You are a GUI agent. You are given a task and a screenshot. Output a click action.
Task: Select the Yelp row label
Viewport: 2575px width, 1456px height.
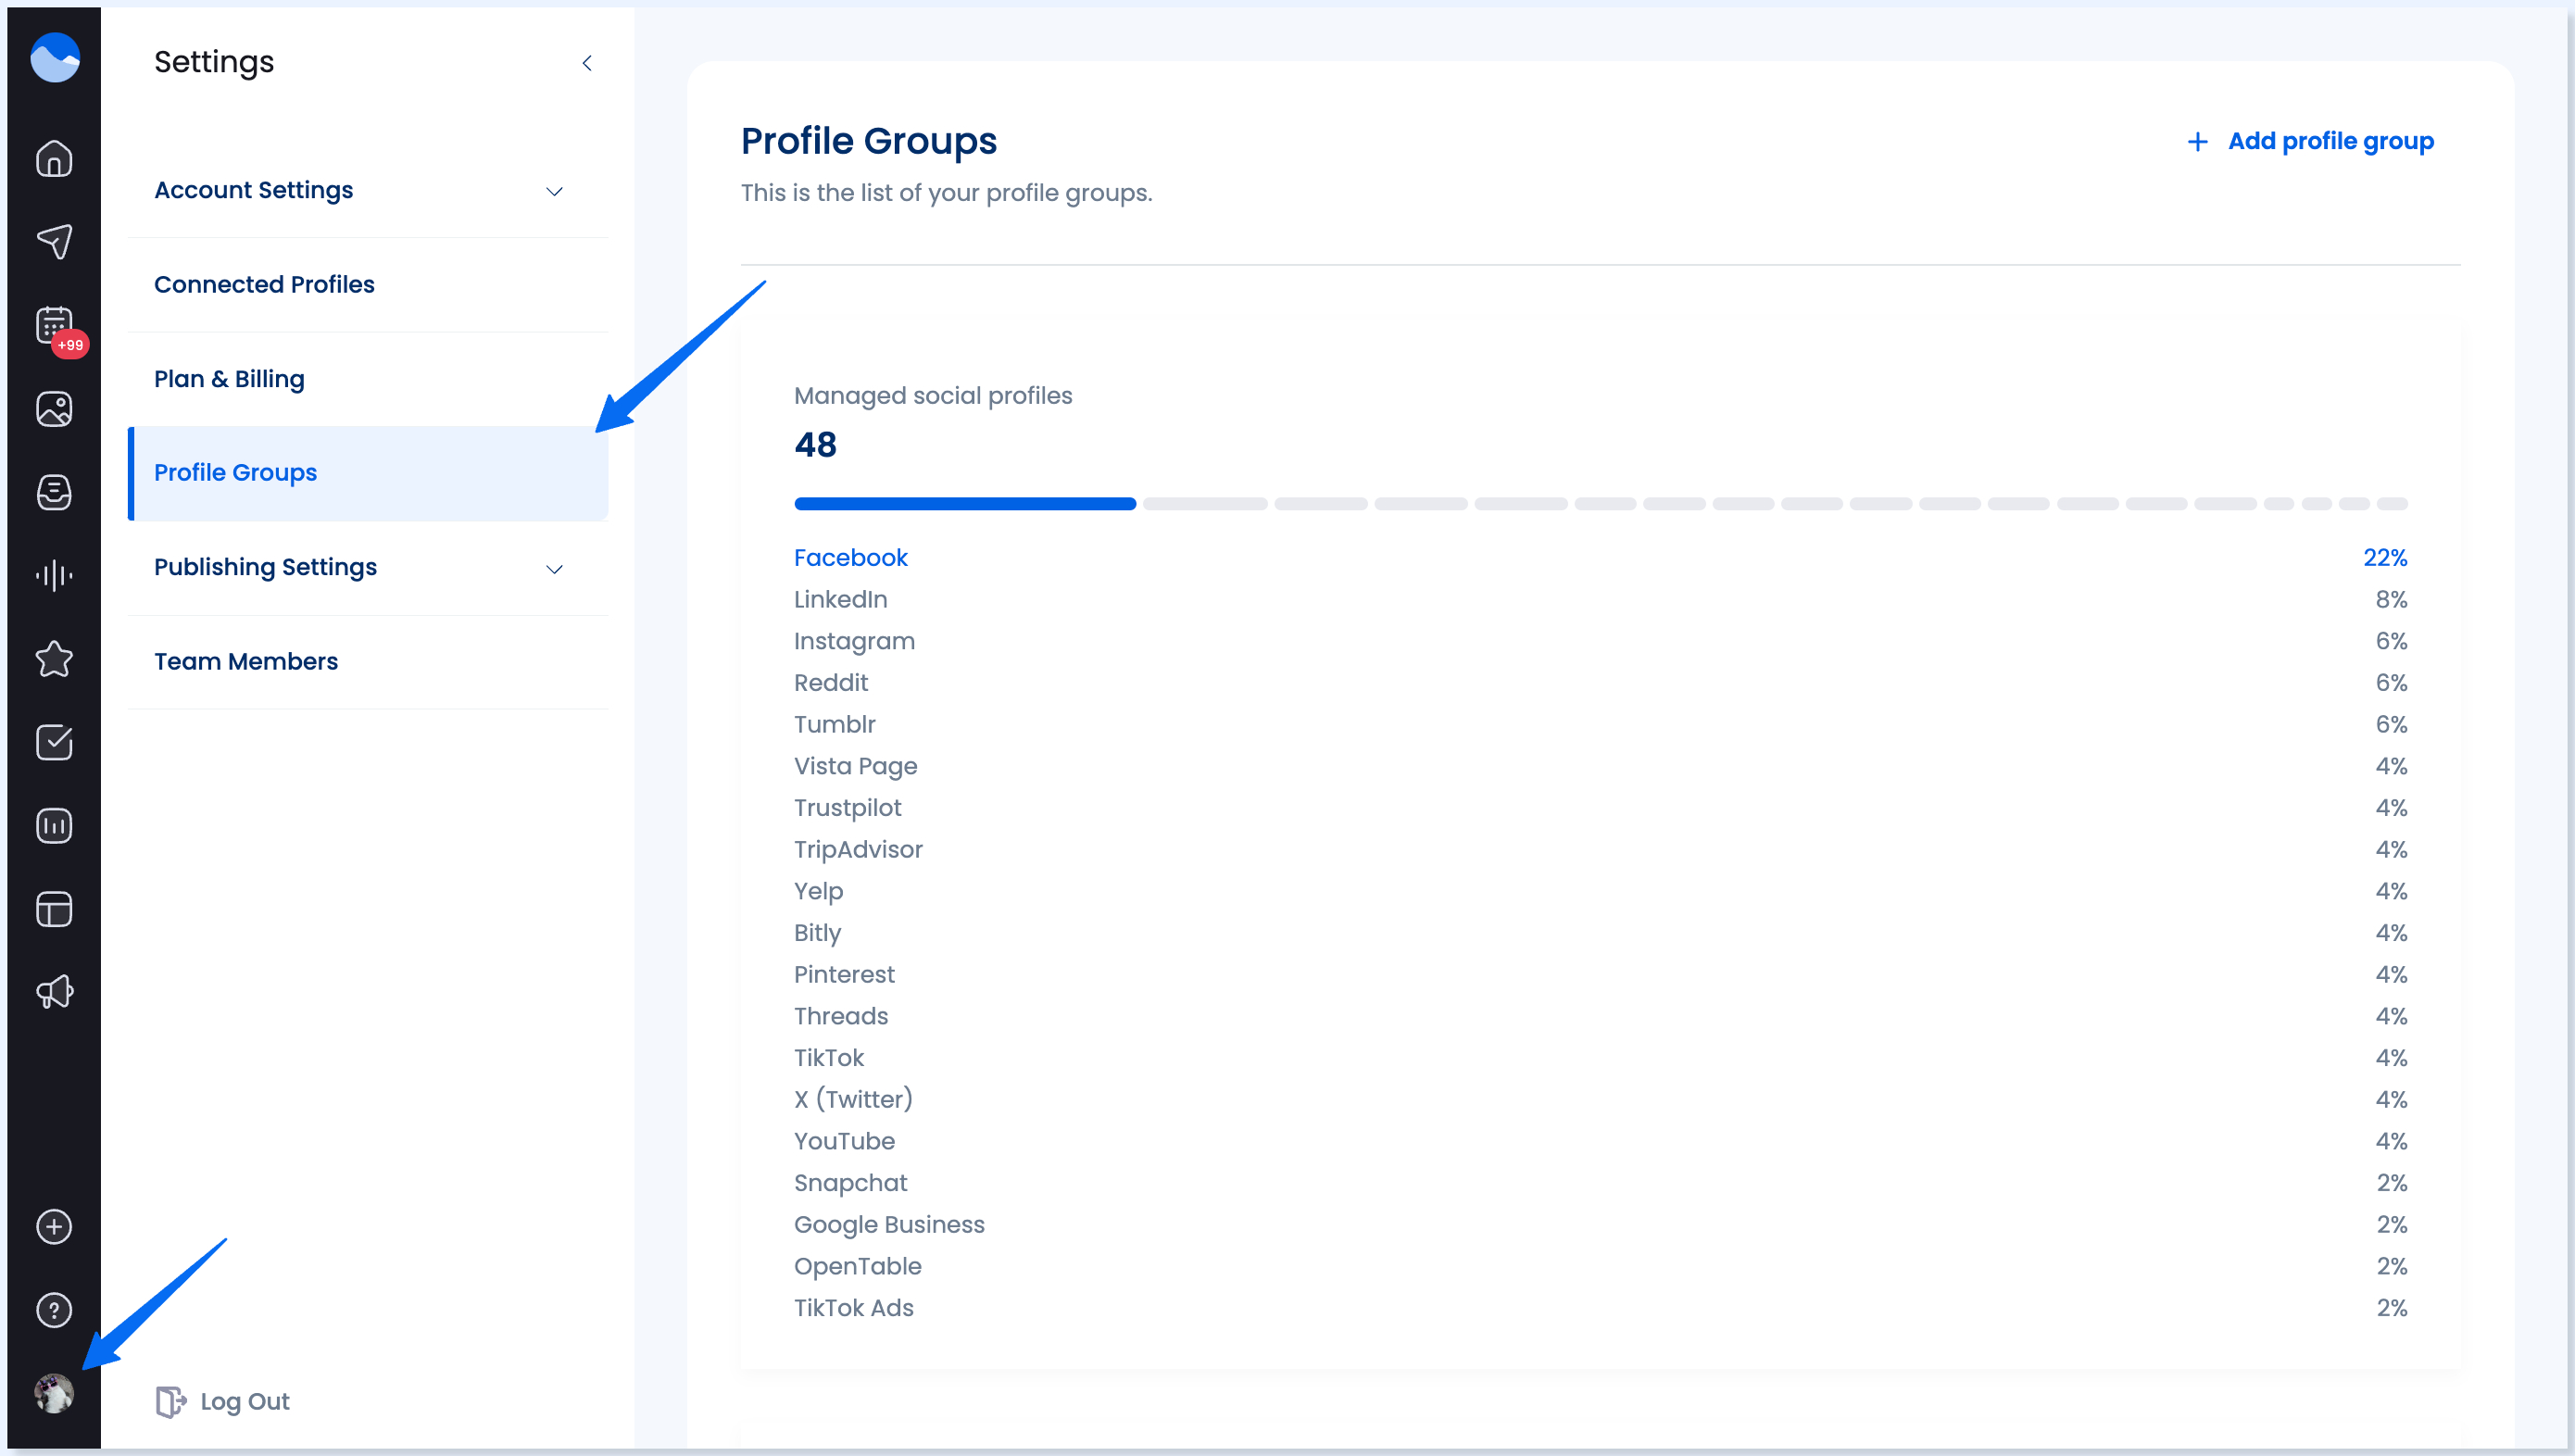click(x=818, y=891)
